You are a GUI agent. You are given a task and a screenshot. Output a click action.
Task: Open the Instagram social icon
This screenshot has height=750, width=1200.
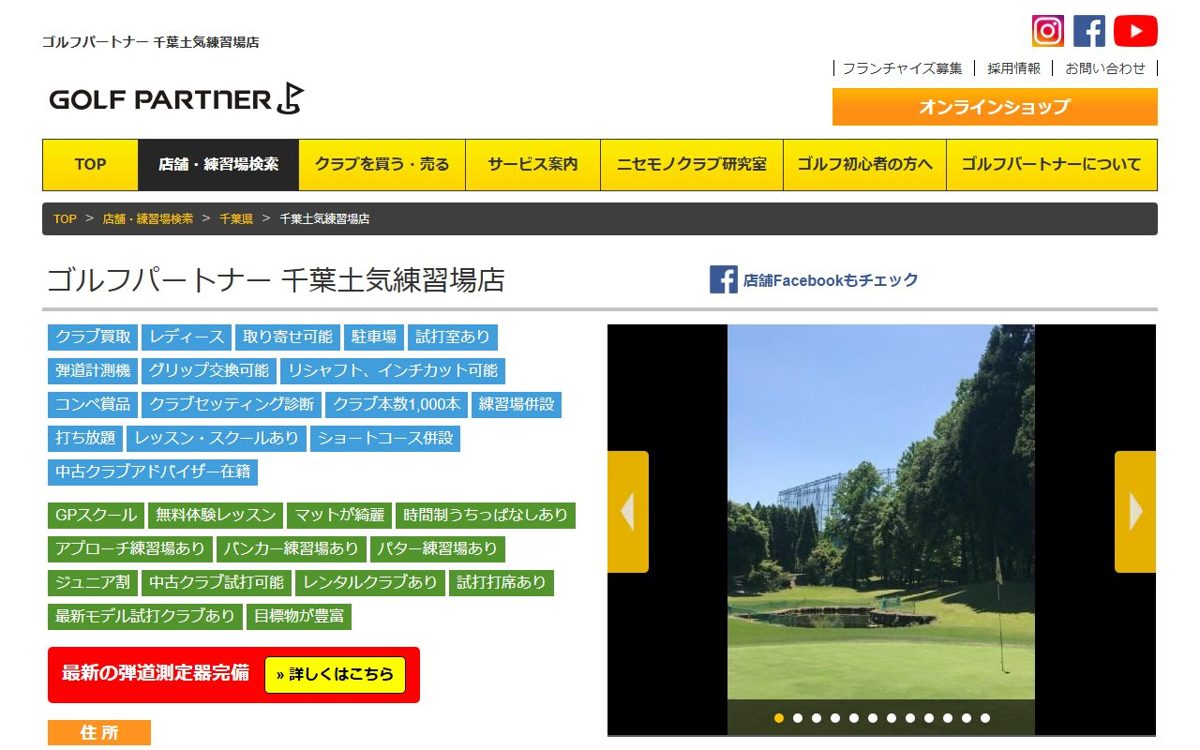pyautogui.click(x=1047, y=31)
